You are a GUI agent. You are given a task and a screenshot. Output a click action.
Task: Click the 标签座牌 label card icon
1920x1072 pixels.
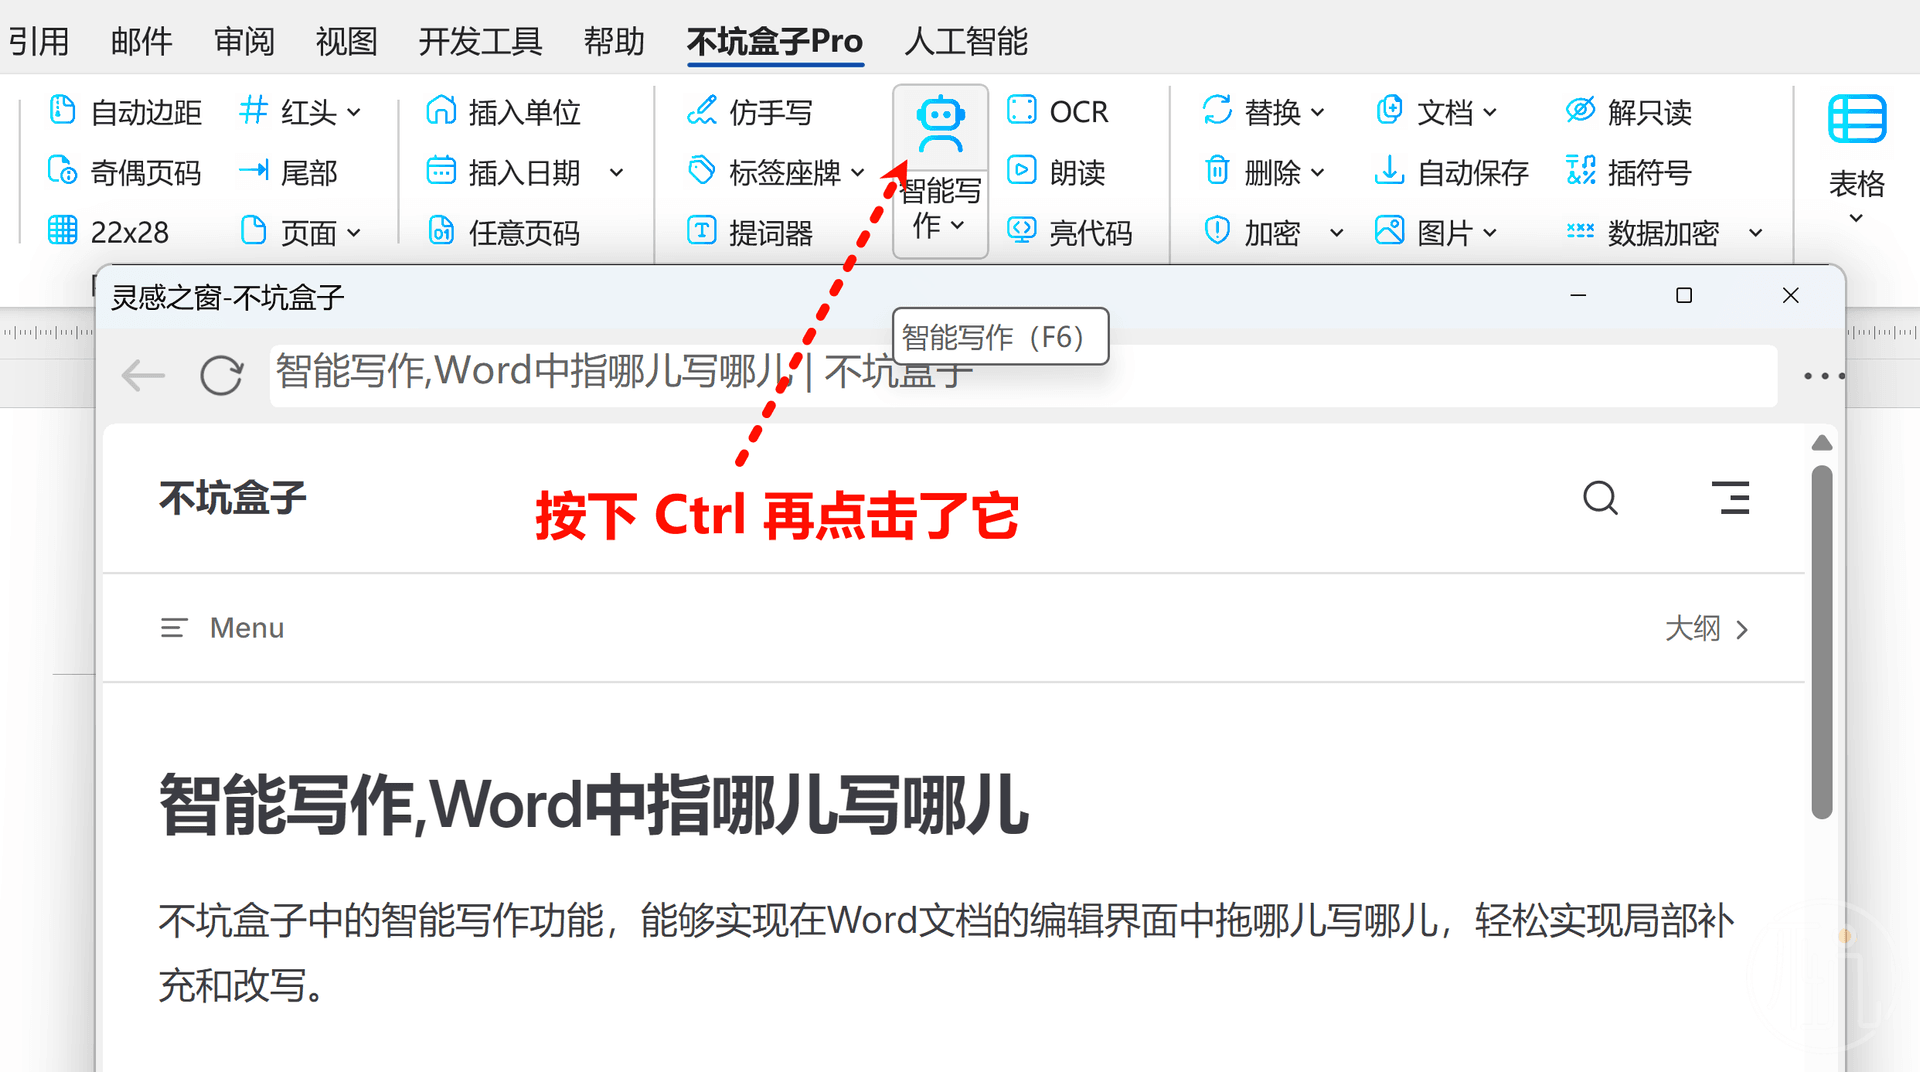(702, 171)
